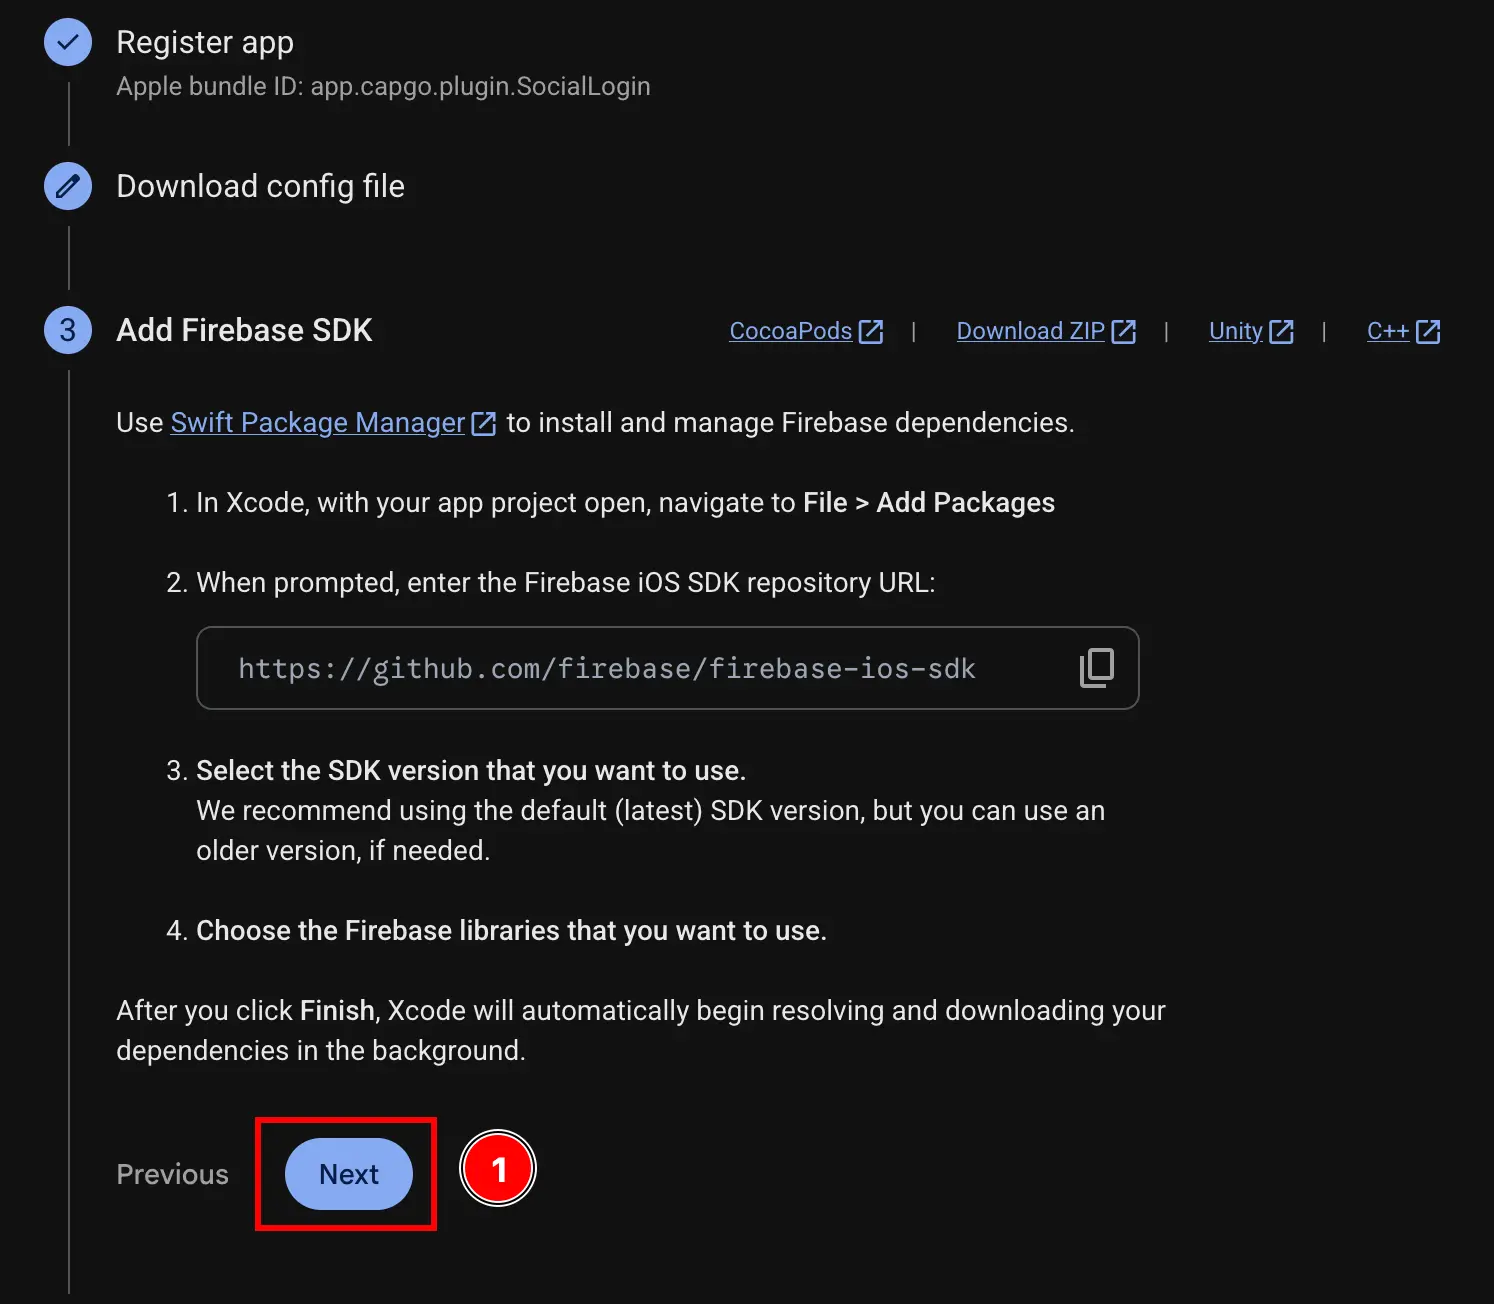Select the firebase-ios-sdk URL field

point(607,668)
